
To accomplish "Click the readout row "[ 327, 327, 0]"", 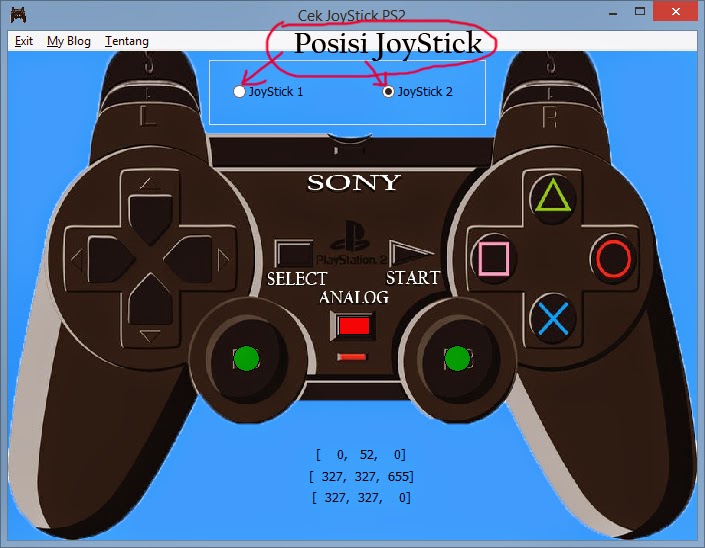I will pyautogui.click(x=361, y=498).
